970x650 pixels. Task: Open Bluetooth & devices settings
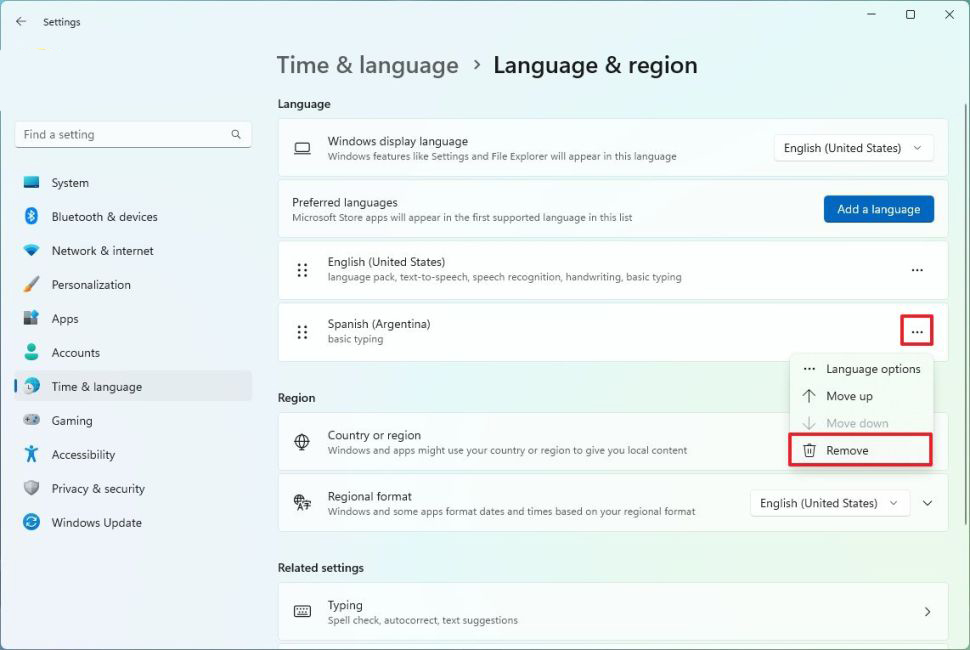(x=104, y=217)
